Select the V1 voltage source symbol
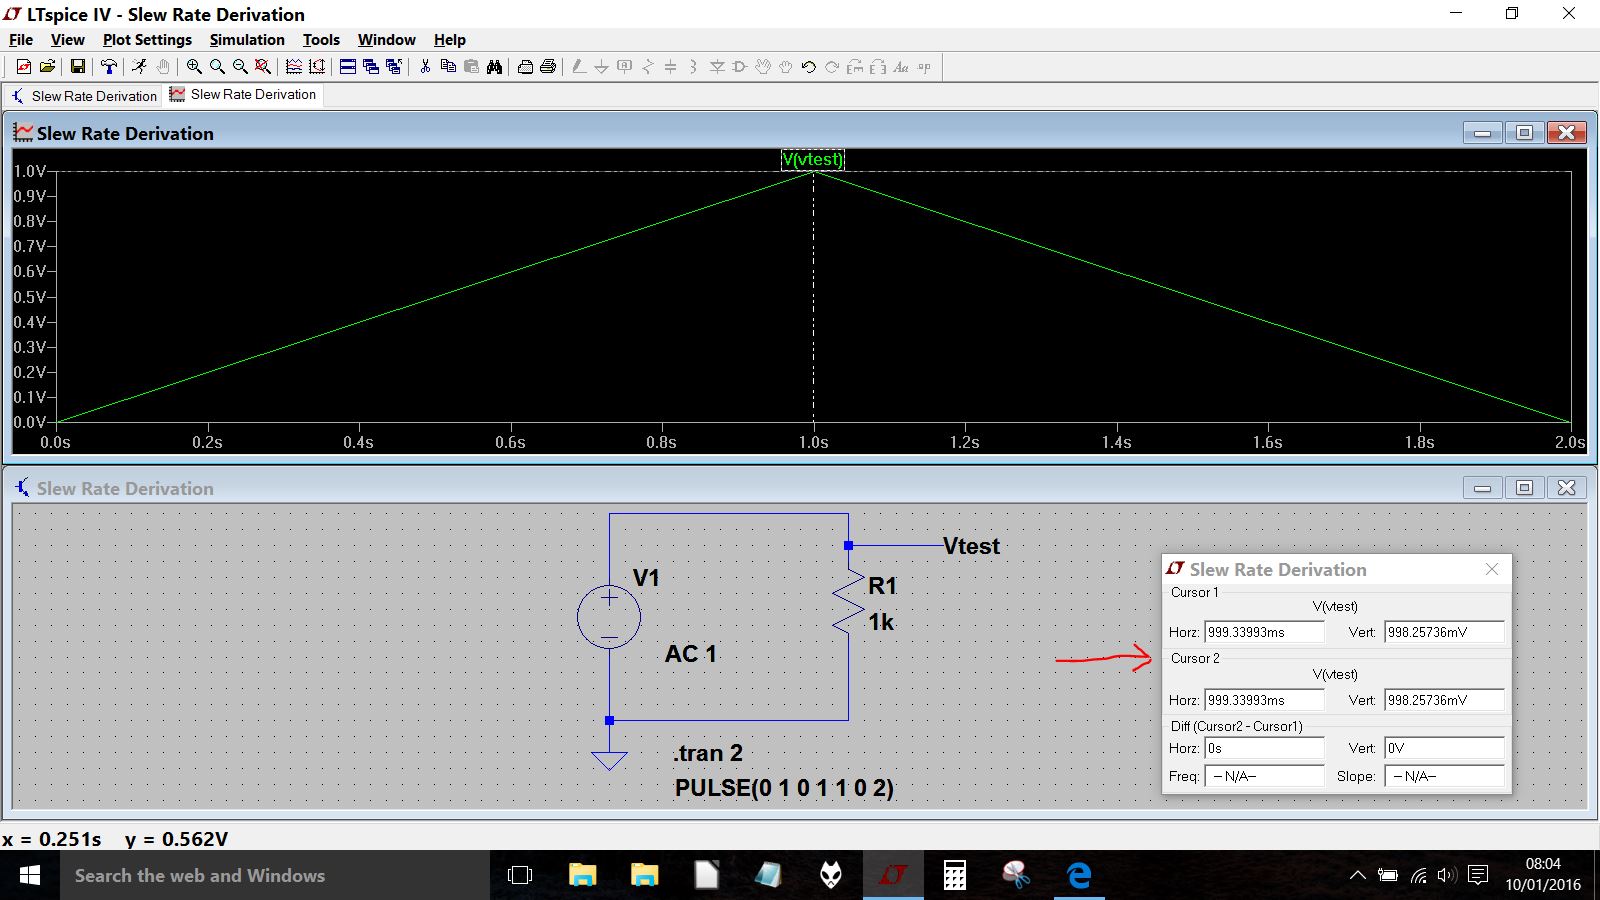The image size is (1600, 900). tap(609, 617)
